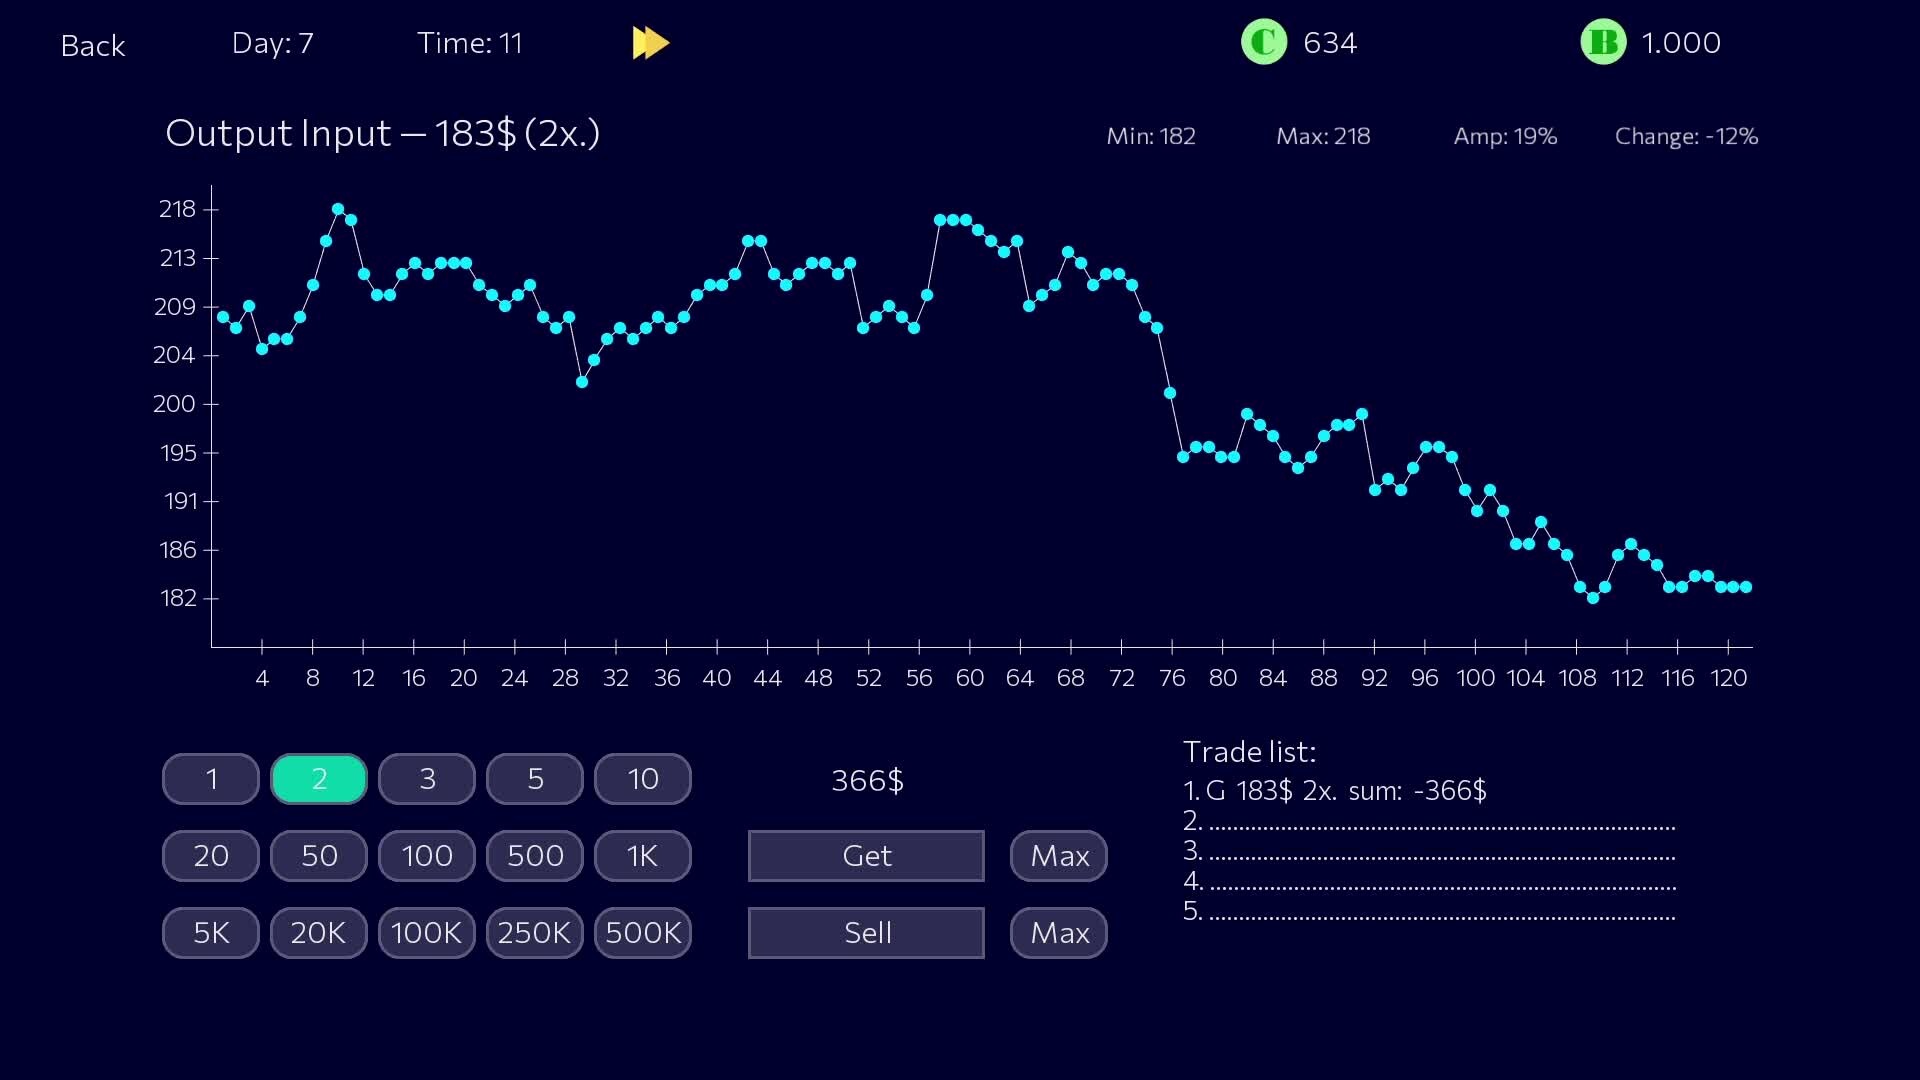The image size is (1920, 1080).
Task: Click Max next to Sell
Action: (1059, 933)
